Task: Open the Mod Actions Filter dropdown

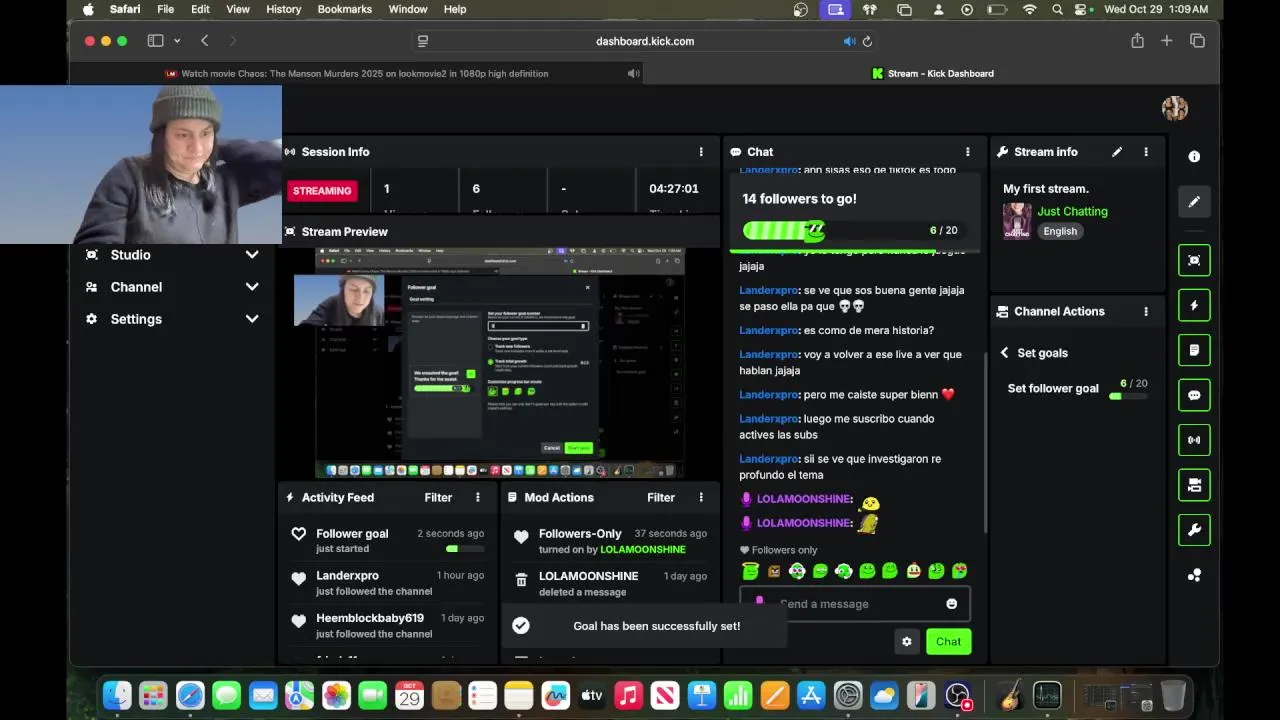Action: 661,497
